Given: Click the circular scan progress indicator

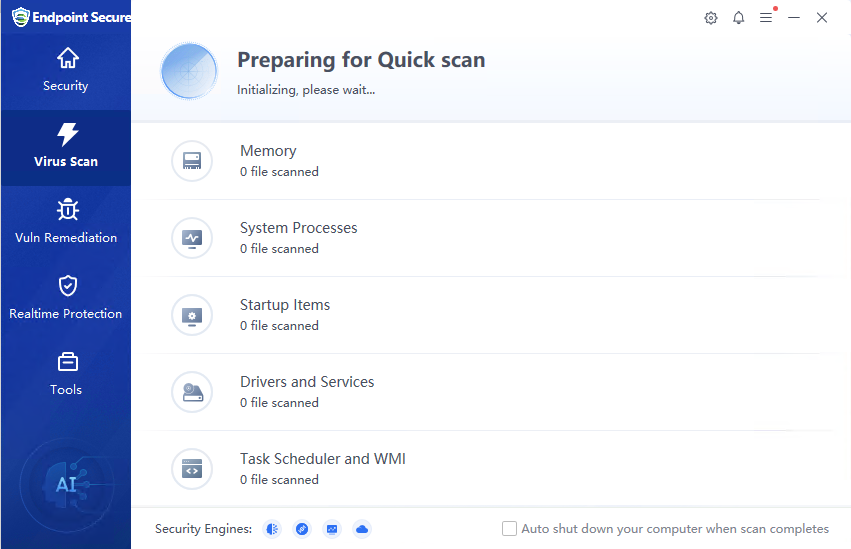Looking at the screenshot, I should coord(189,71).
